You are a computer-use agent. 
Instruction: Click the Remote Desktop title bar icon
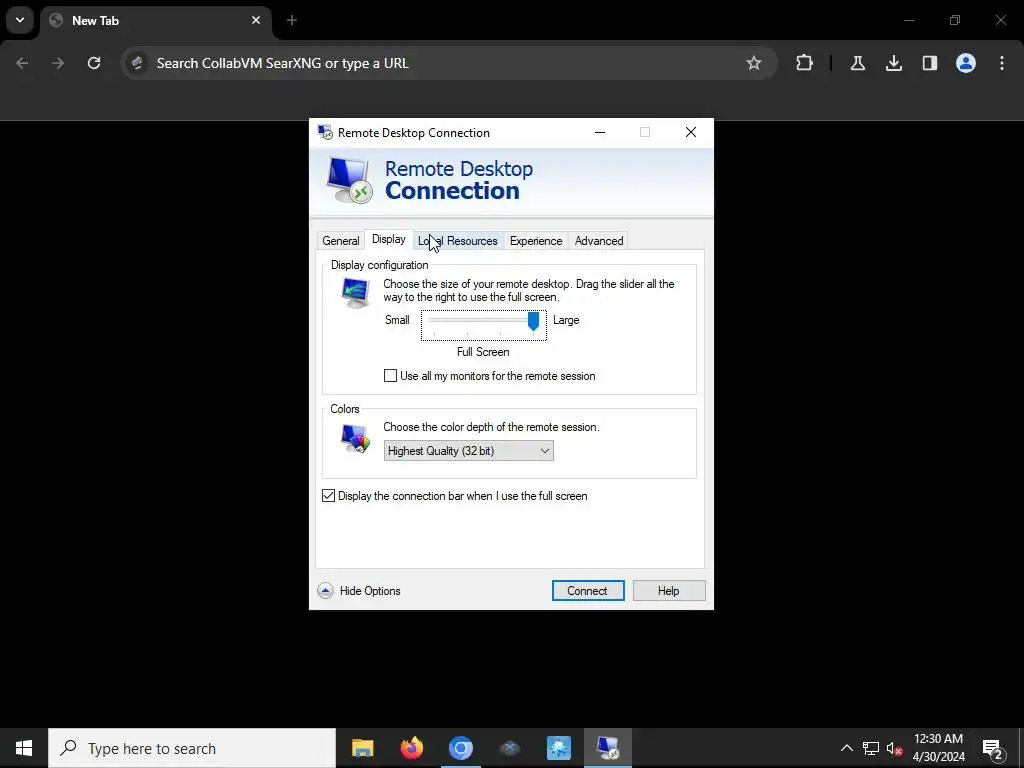point(325,133)
